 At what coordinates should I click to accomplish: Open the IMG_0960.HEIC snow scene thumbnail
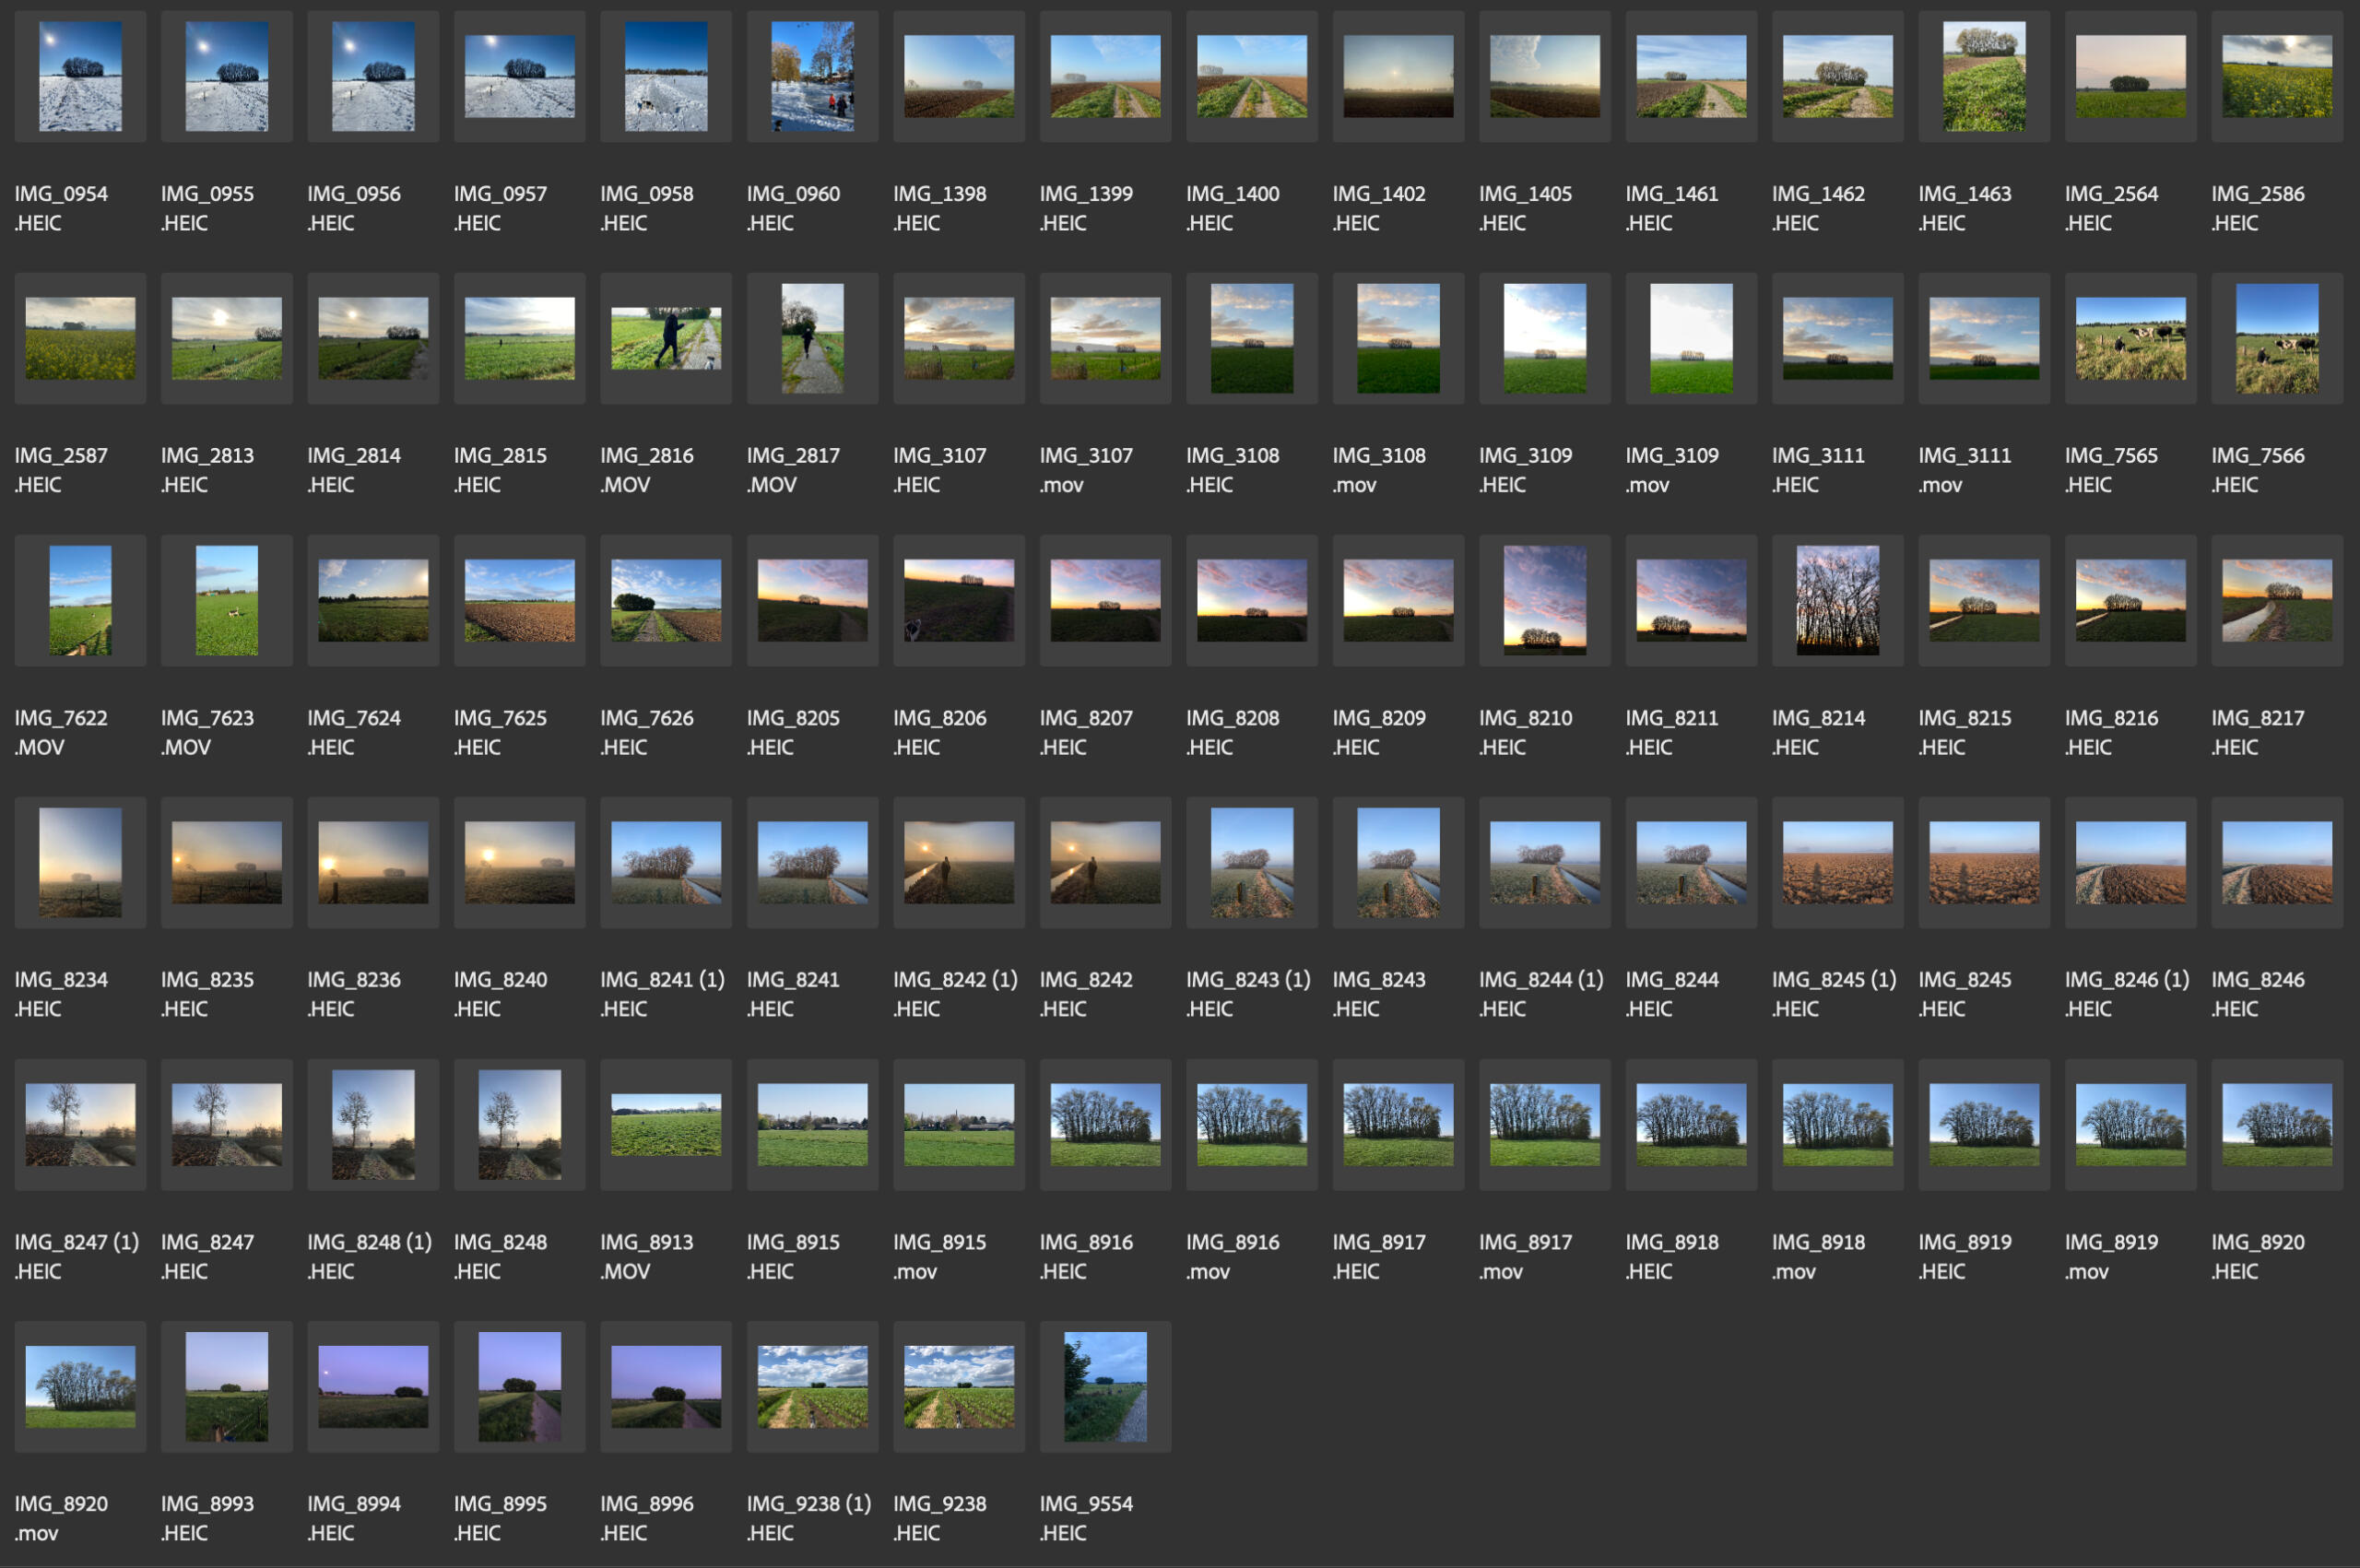pyautogui.click(x=812, y=76)
